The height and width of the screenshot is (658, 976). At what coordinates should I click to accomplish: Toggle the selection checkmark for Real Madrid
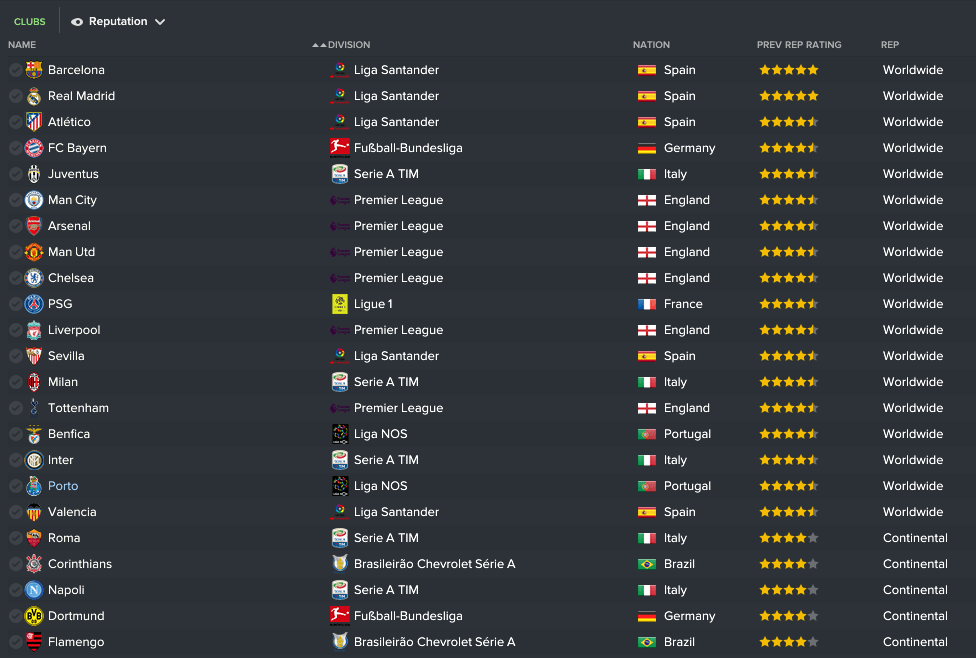(15, 96)
